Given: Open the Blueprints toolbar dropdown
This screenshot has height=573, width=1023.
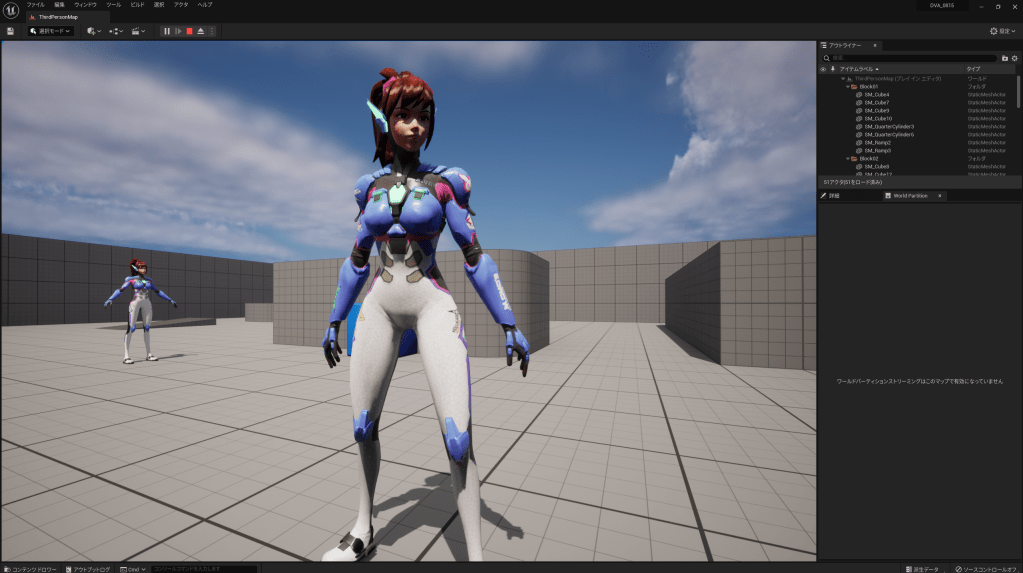Looking at the screenshot, I should [x=116, y=31].
